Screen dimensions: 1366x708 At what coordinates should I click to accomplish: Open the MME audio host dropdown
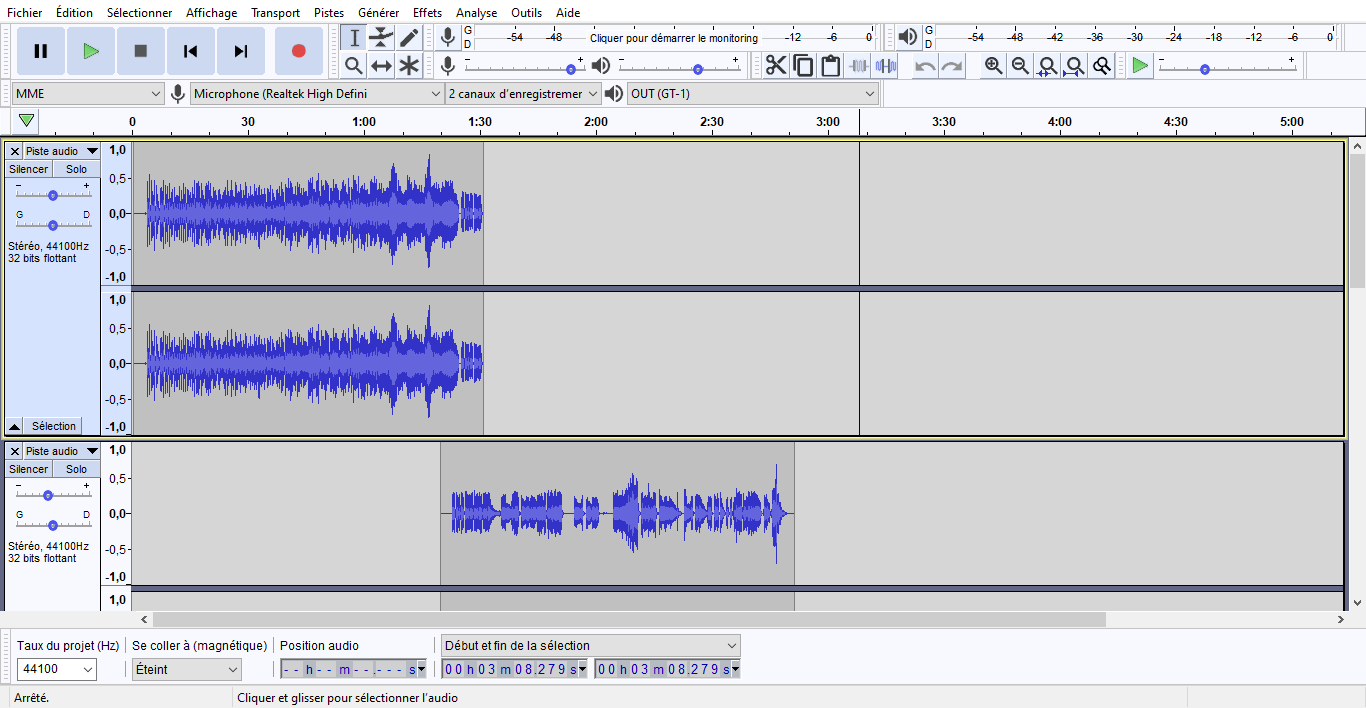point(88,94)
